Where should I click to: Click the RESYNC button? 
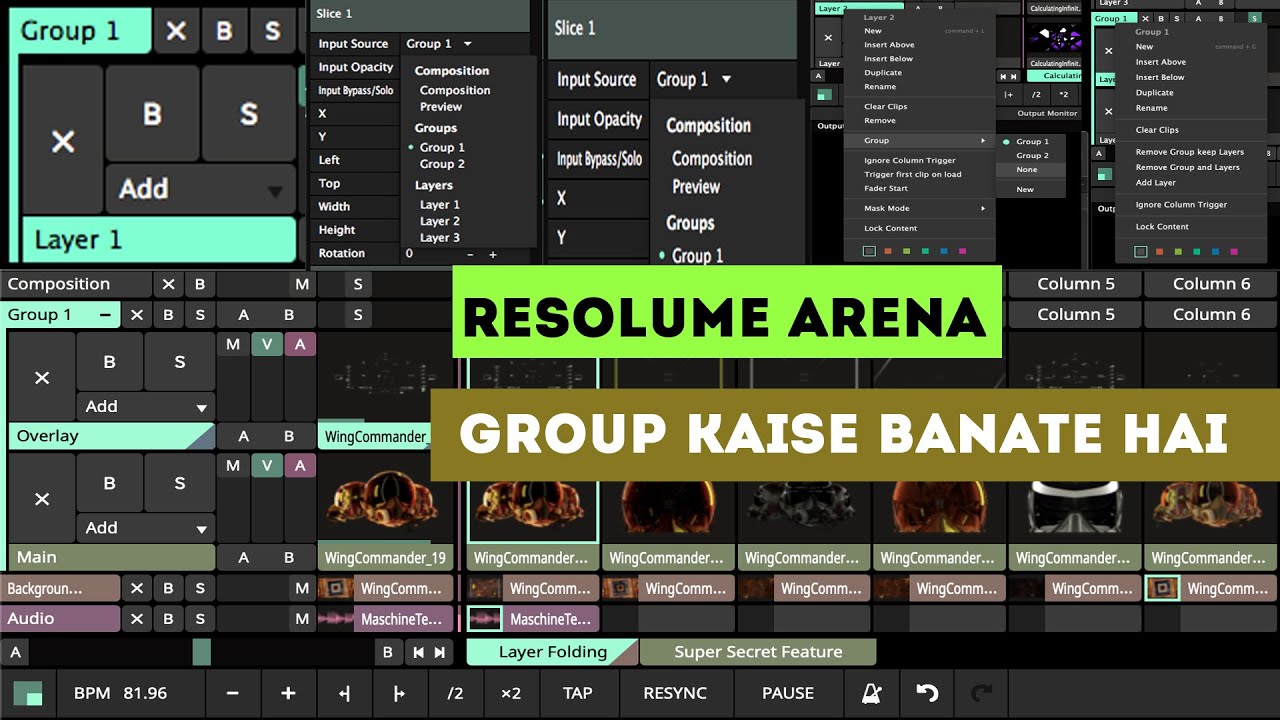675,693
